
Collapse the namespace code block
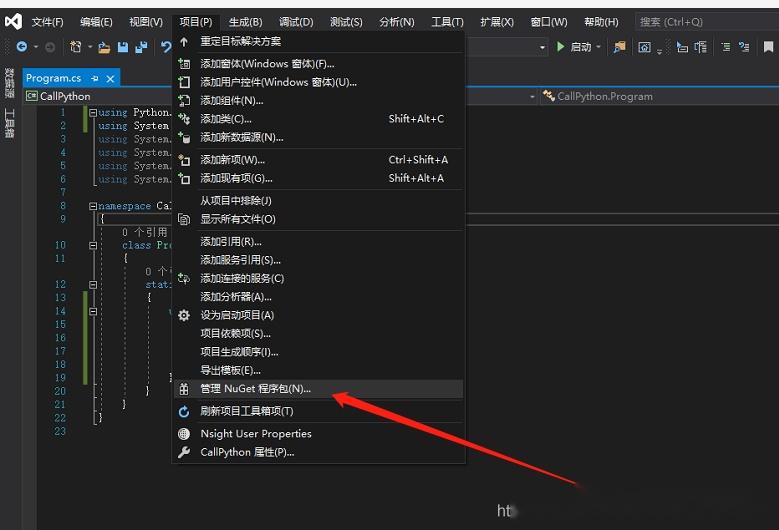pos(93,206)
